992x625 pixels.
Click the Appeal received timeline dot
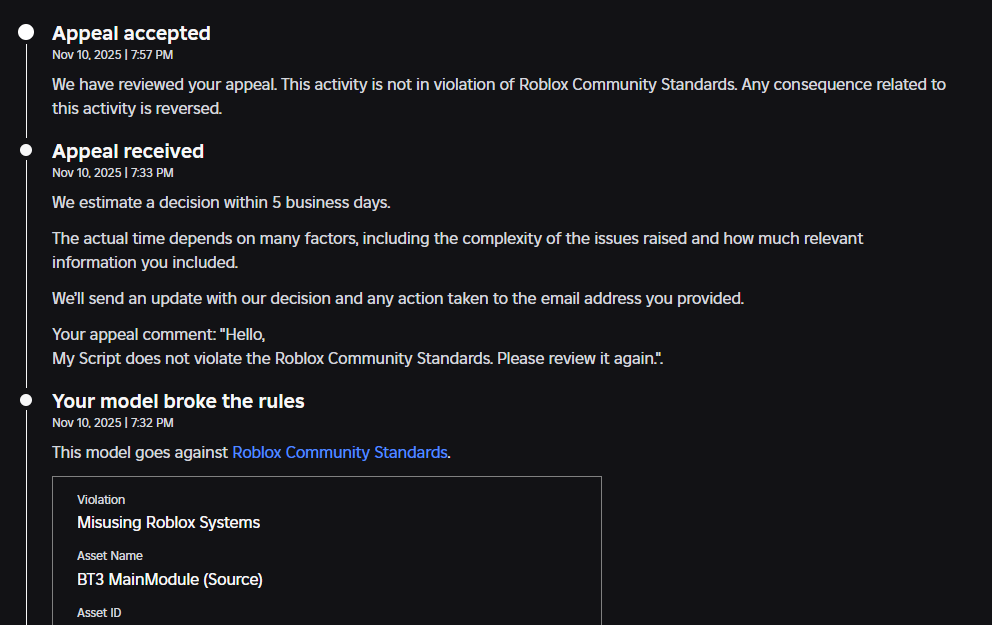pyautogui.click(x=26, y=150)
